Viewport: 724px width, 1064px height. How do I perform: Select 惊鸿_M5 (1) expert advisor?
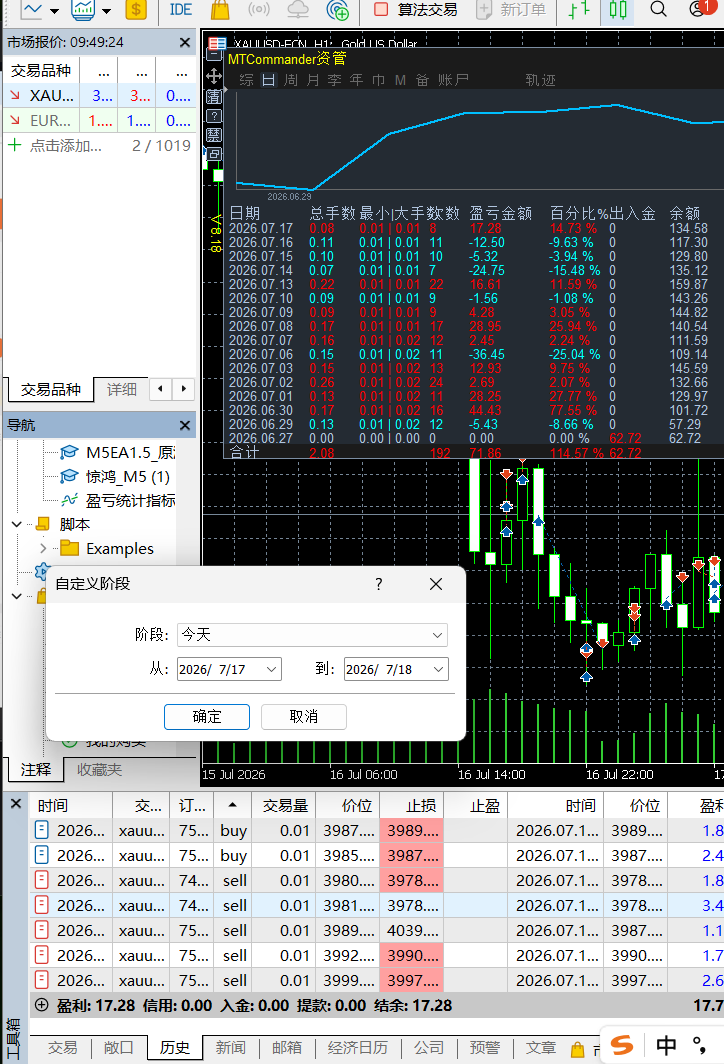click(x=115, y=477)
